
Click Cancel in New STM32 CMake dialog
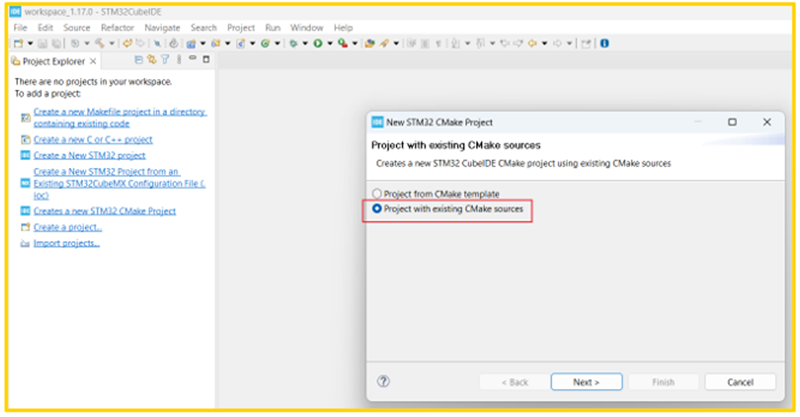point(740,382)
